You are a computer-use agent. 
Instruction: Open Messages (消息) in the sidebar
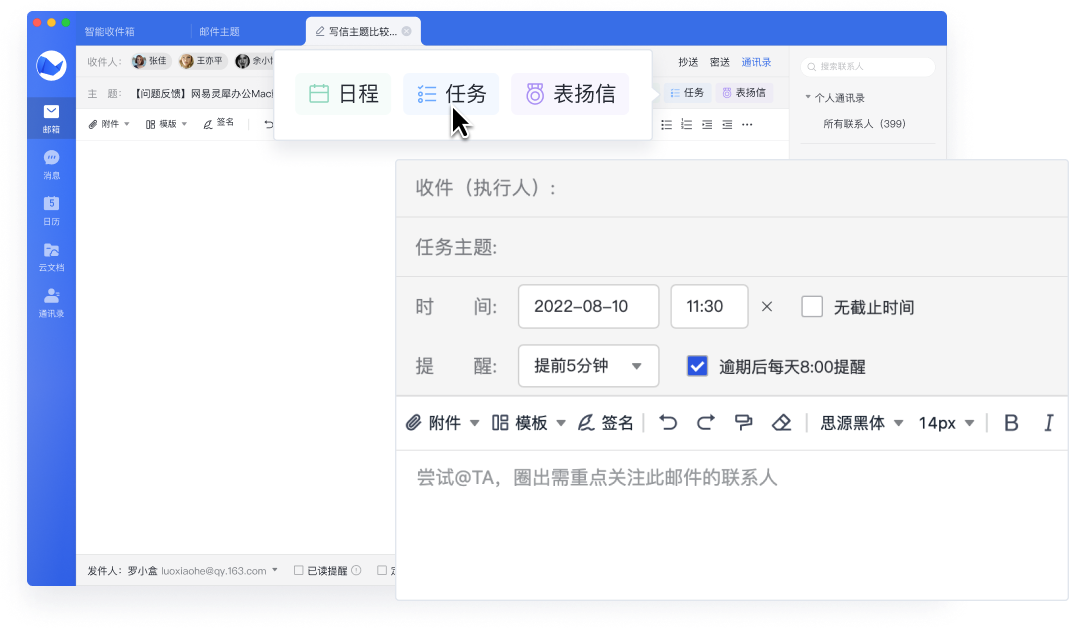click(51, 164)
